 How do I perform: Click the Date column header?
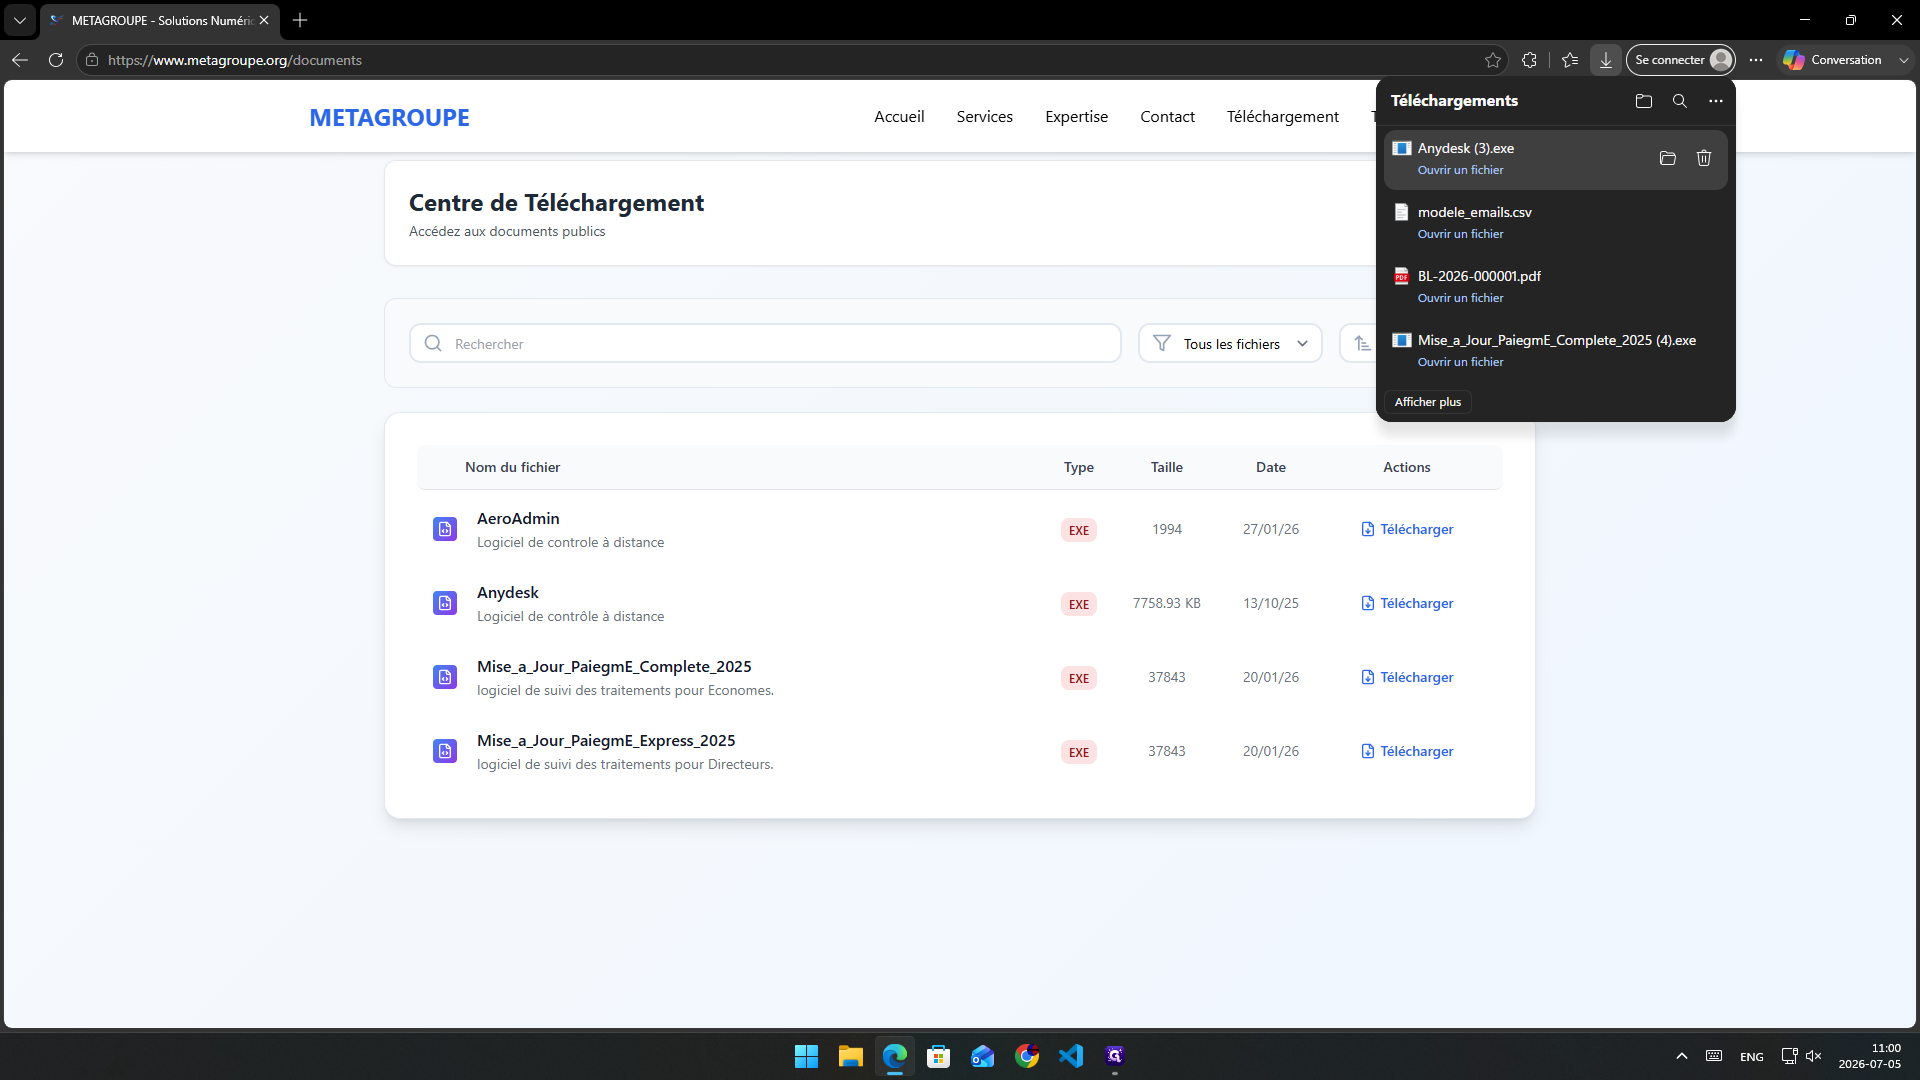[x=1271, y=467]
